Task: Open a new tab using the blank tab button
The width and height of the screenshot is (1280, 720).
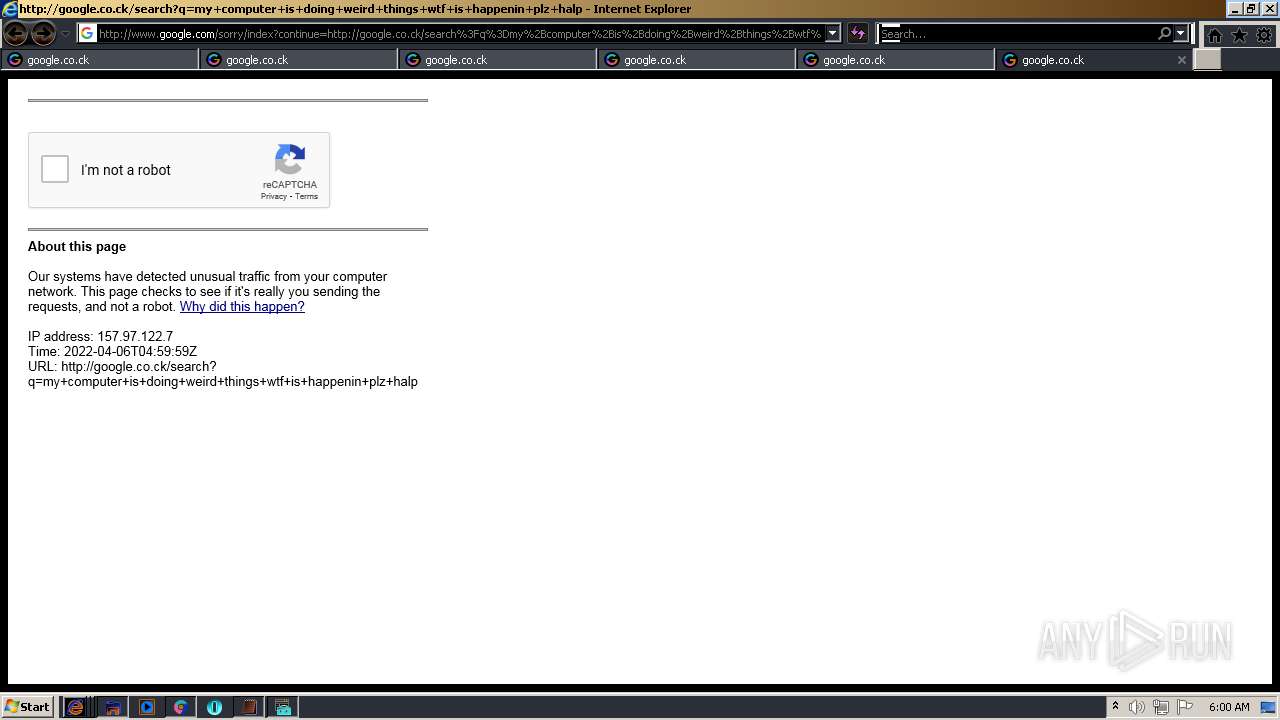Action: tap(1207, 60)
